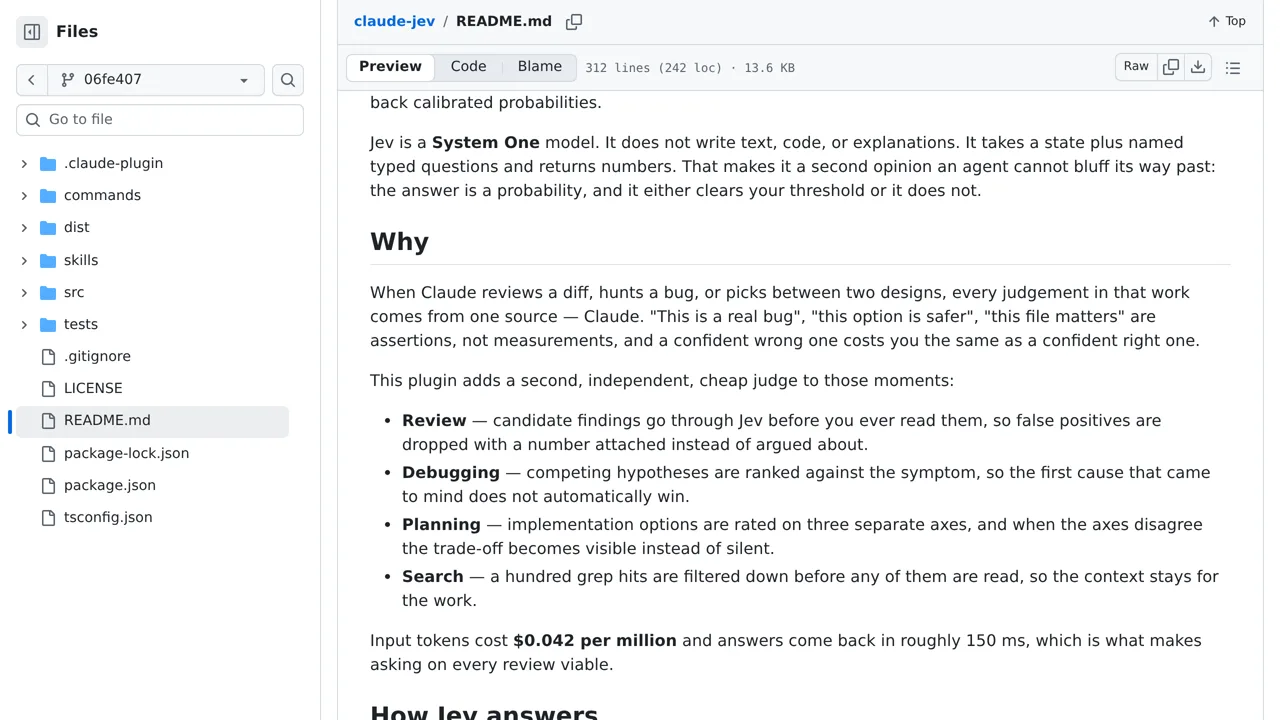Select README.md in the file tree

click(152, 420)
